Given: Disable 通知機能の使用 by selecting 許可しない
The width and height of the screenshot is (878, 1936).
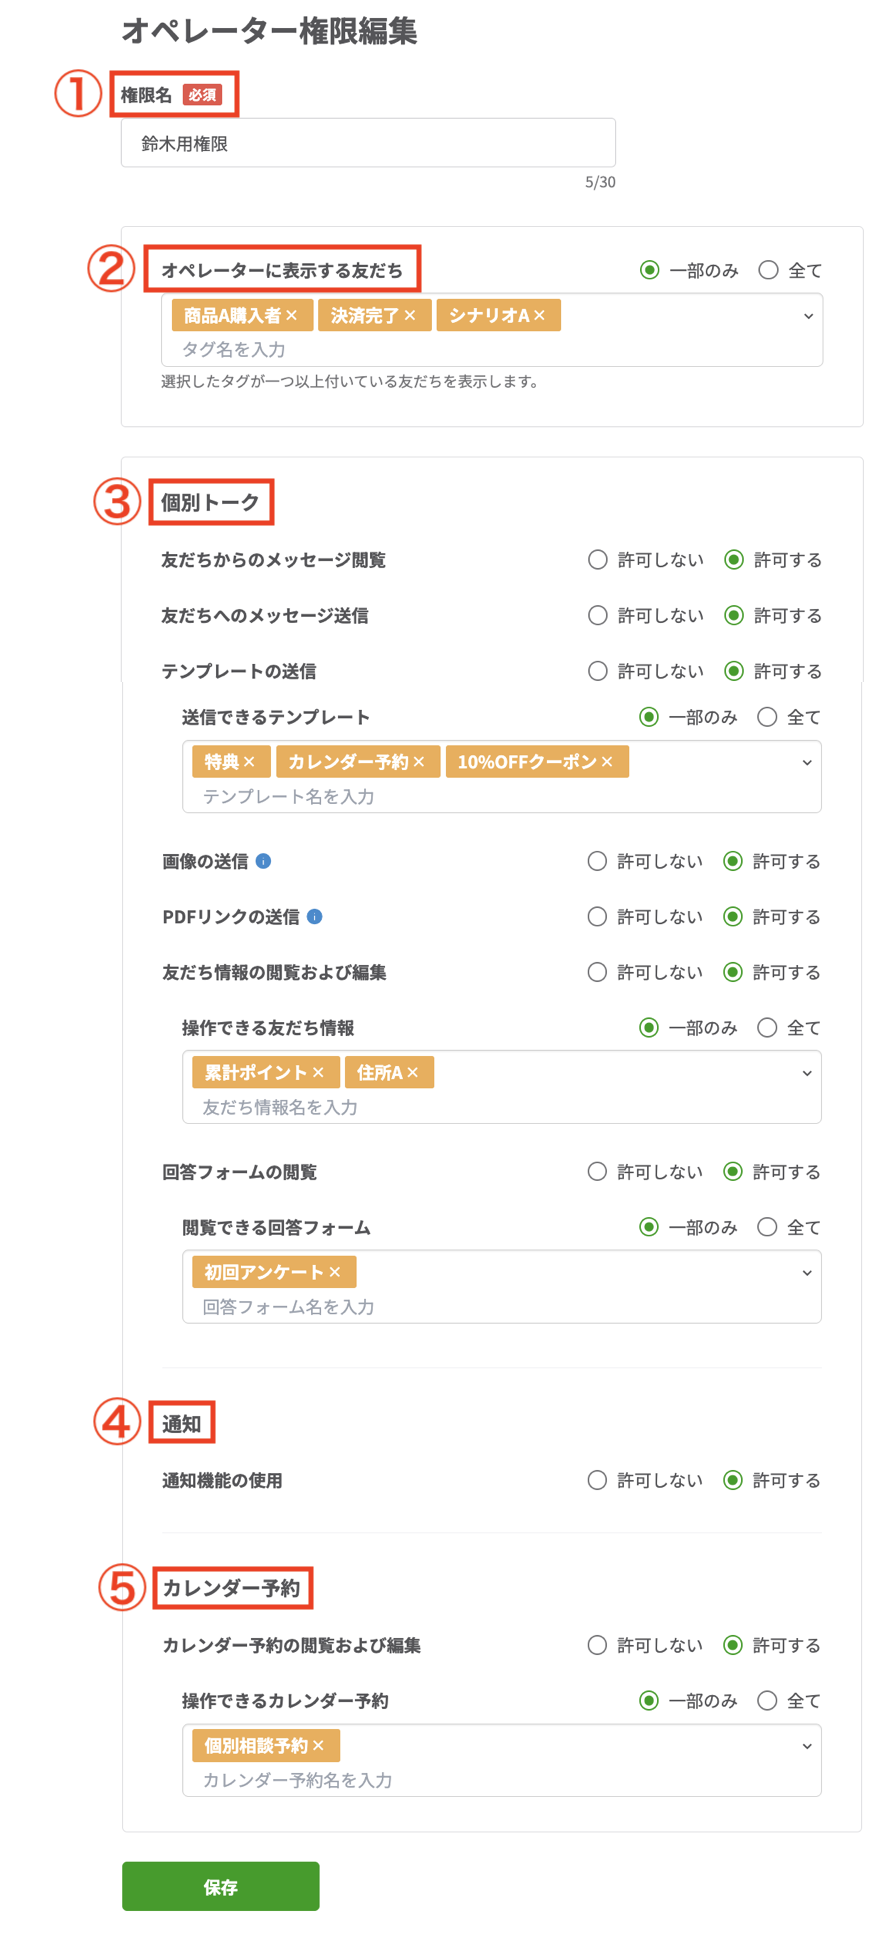Looking at the screenshot, I should tap(597, 1480).
